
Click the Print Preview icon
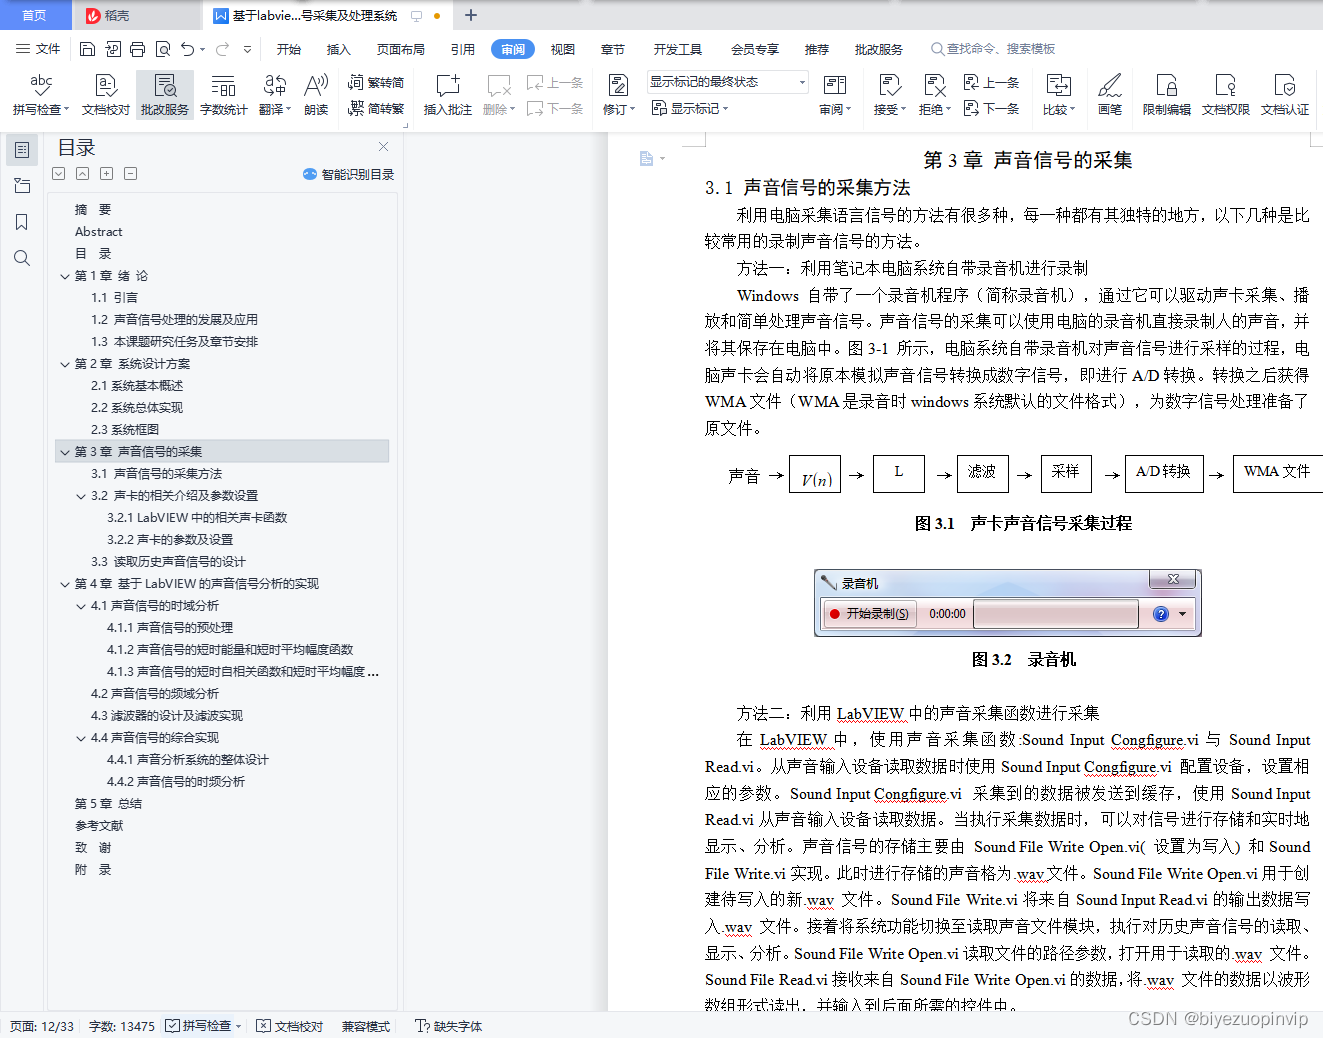coord(162,49)
